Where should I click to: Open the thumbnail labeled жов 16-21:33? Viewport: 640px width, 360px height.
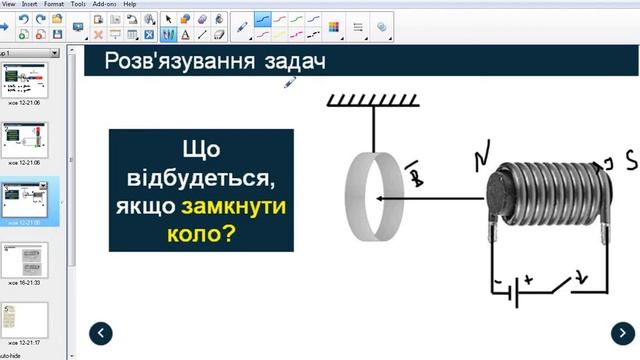click(x=24, y=260)
